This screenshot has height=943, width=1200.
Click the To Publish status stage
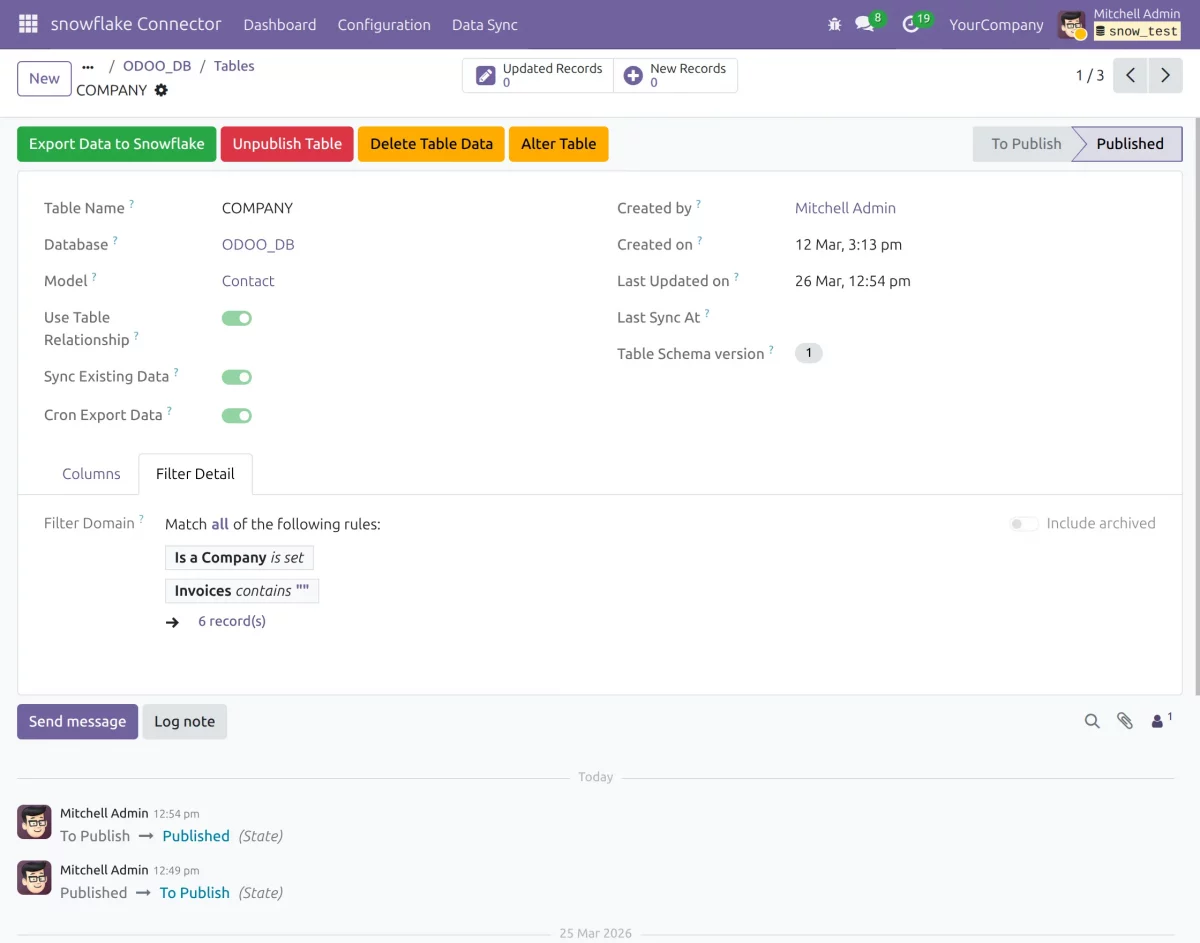point(1026,144)
